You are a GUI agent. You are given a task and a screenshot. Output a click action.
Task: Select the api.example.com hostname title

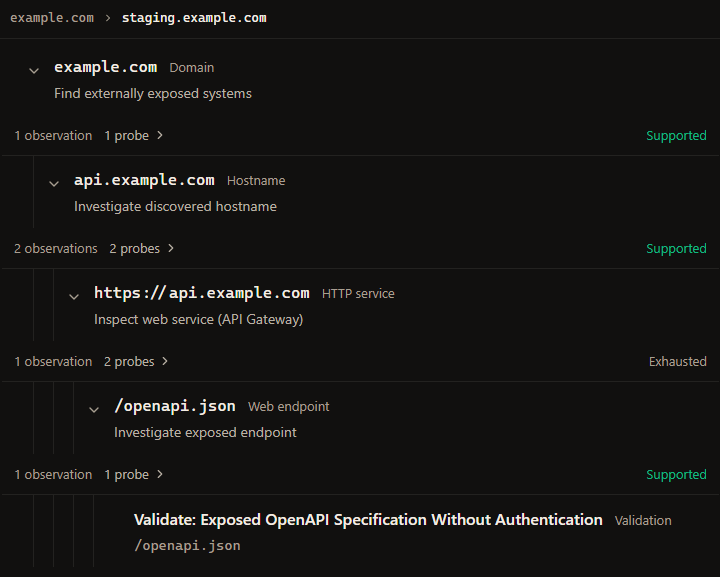point(144,180)
